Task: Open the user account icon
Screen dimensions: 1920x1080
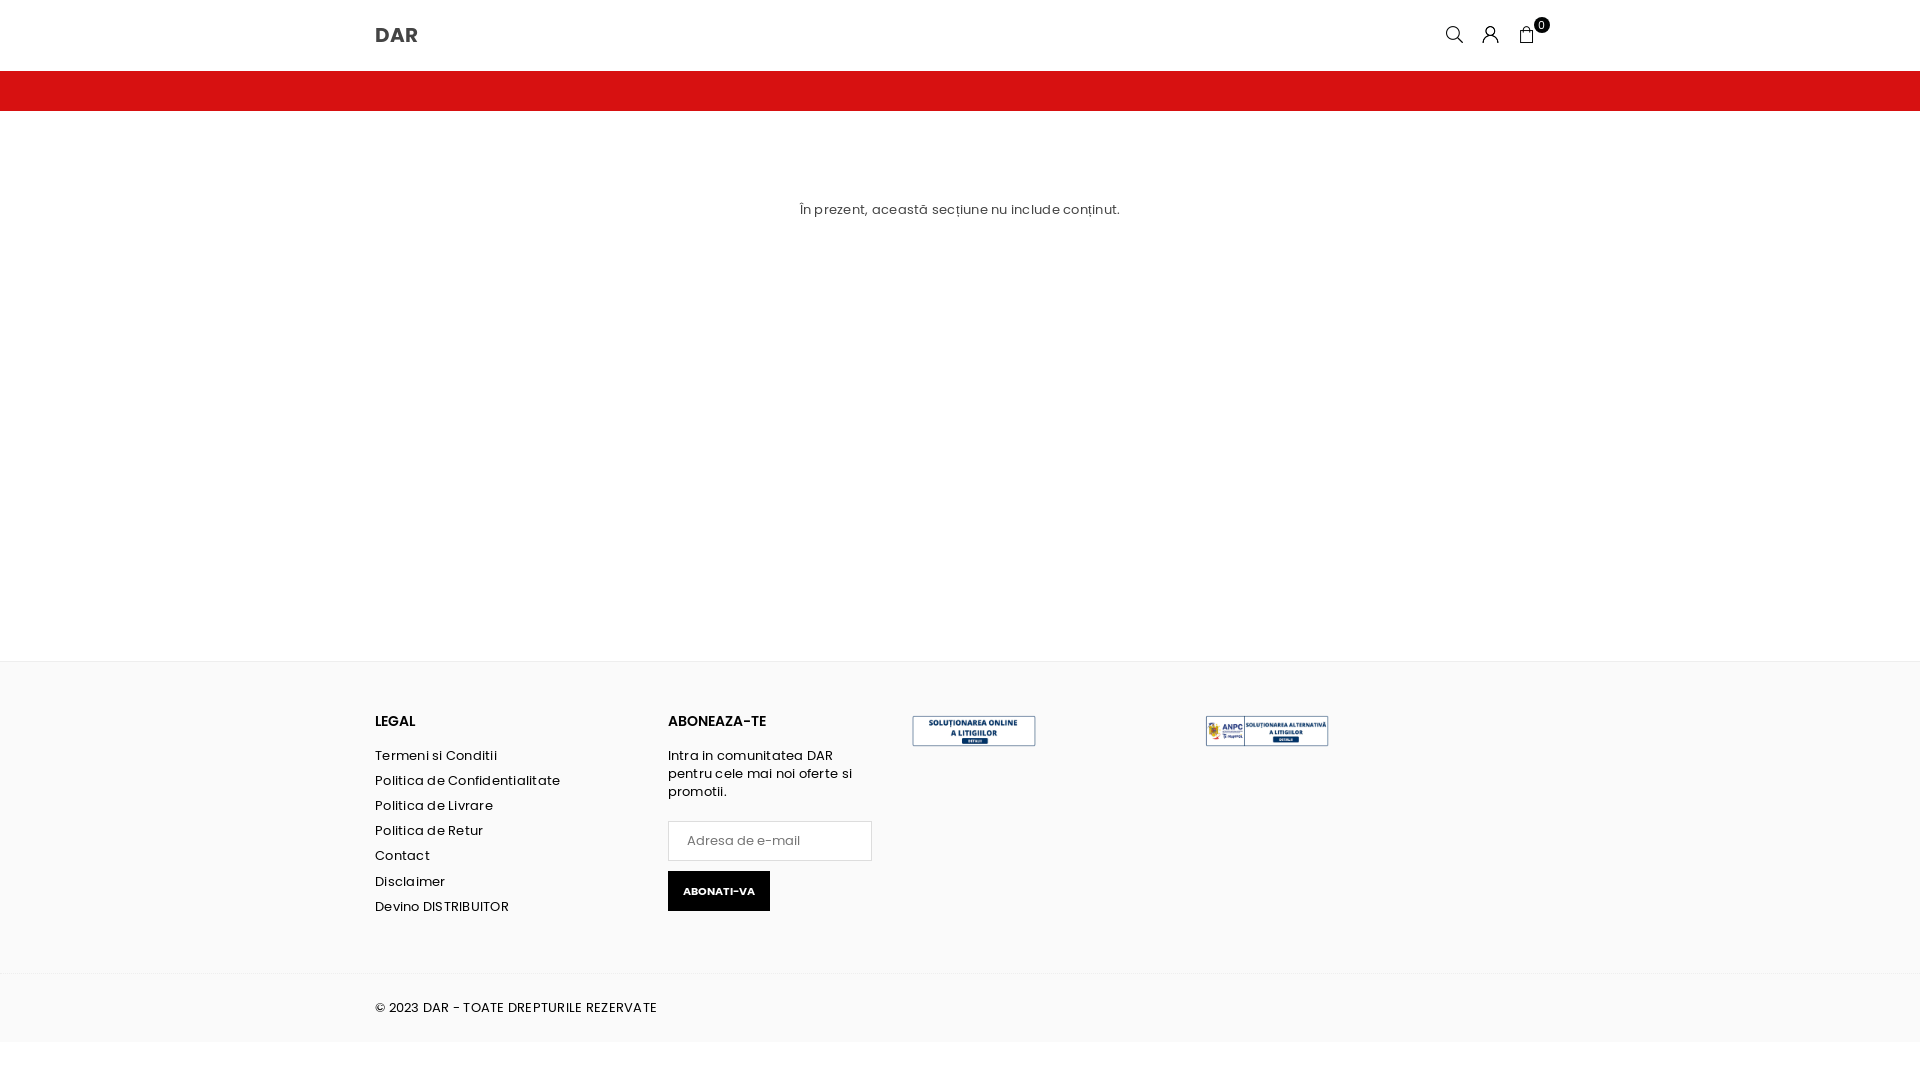Action: tap(1490, 35)
